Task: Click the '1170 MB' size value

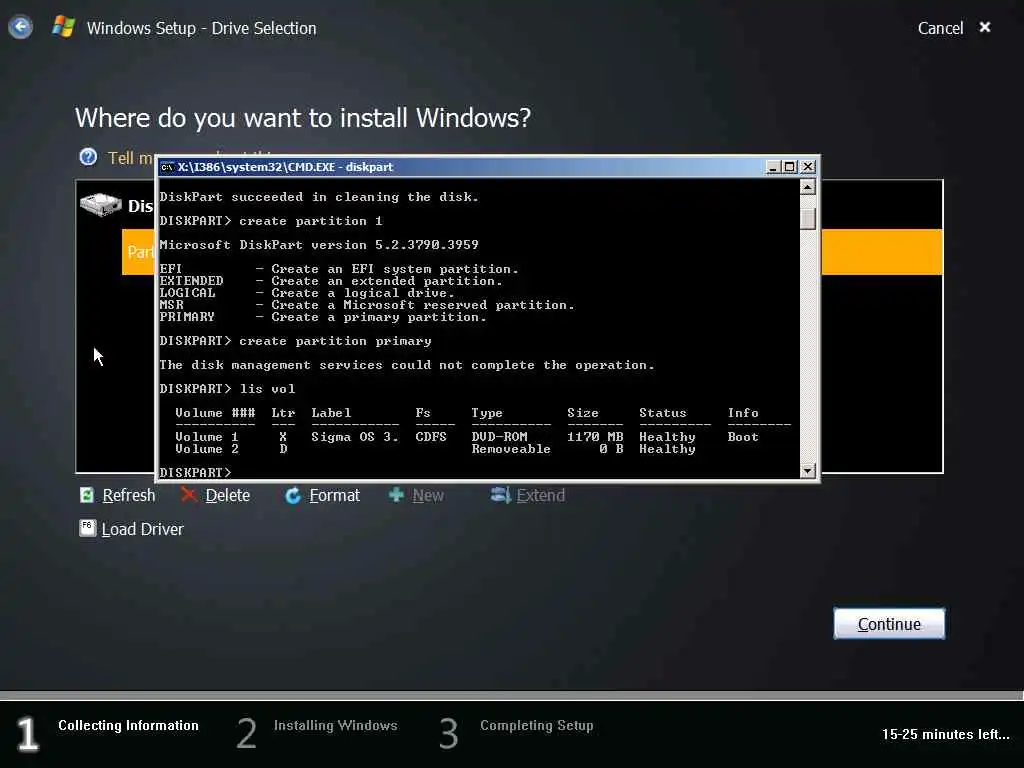Action: tap(595, 437)
